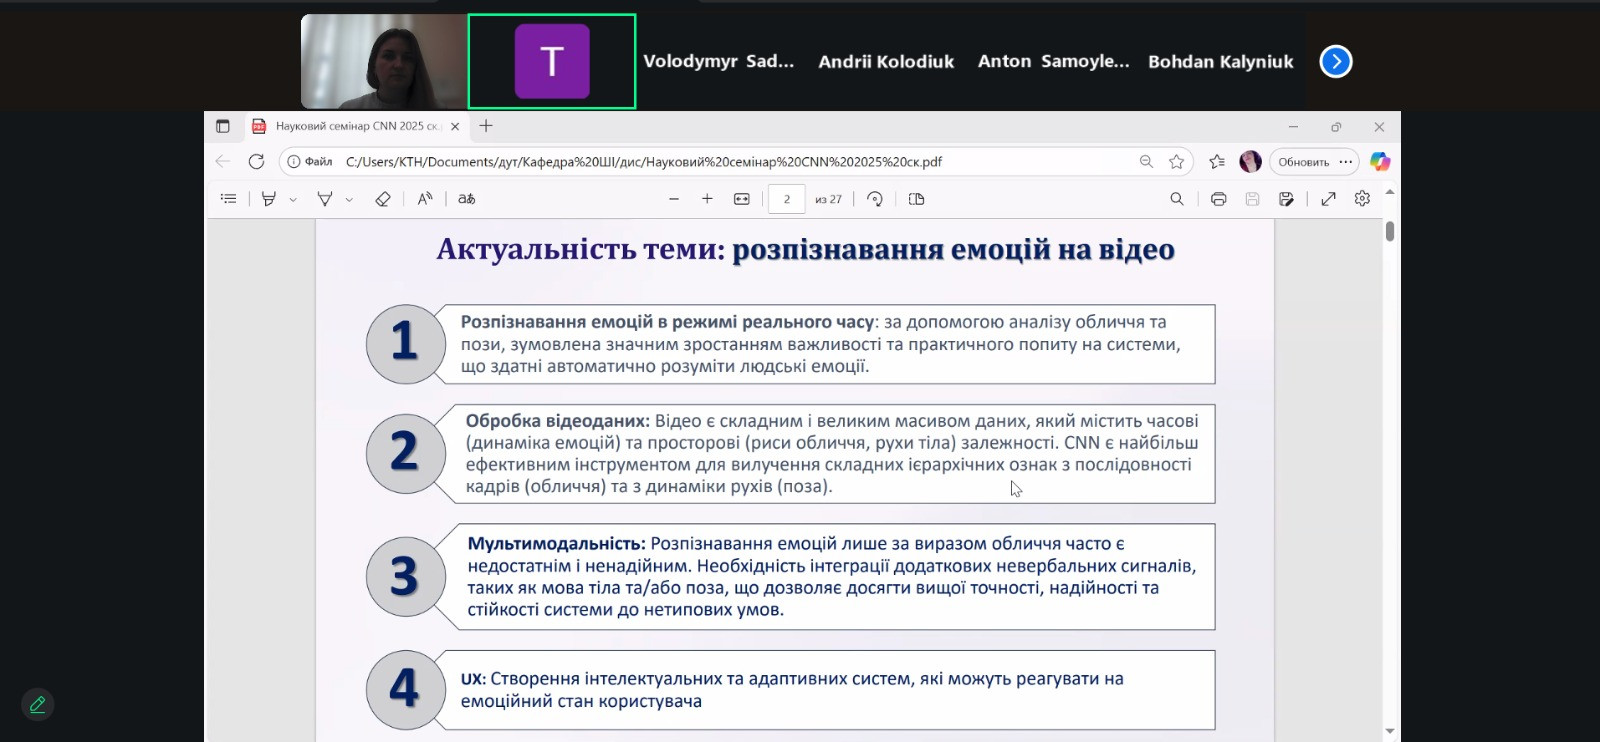Click the Copilot icon in browser
The height and width of the screenshot is (742, 1600).
click(x=1380, y=162)
